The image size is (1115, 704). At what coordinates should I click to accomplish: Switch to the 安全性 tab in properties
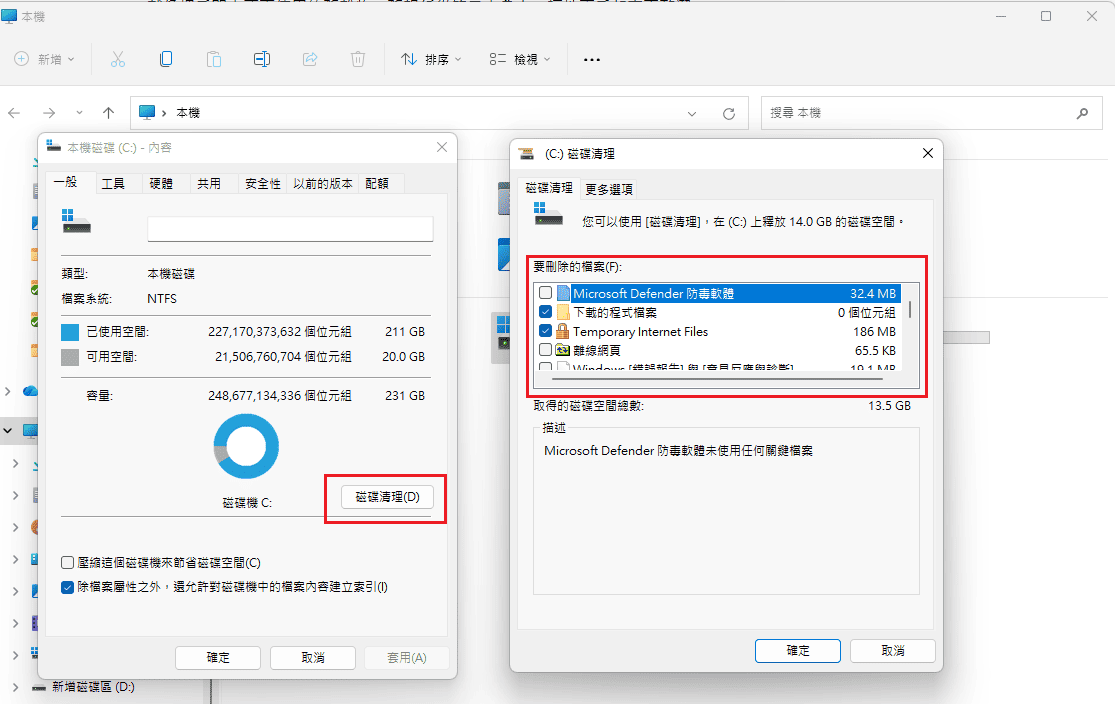tap(262, 183)
